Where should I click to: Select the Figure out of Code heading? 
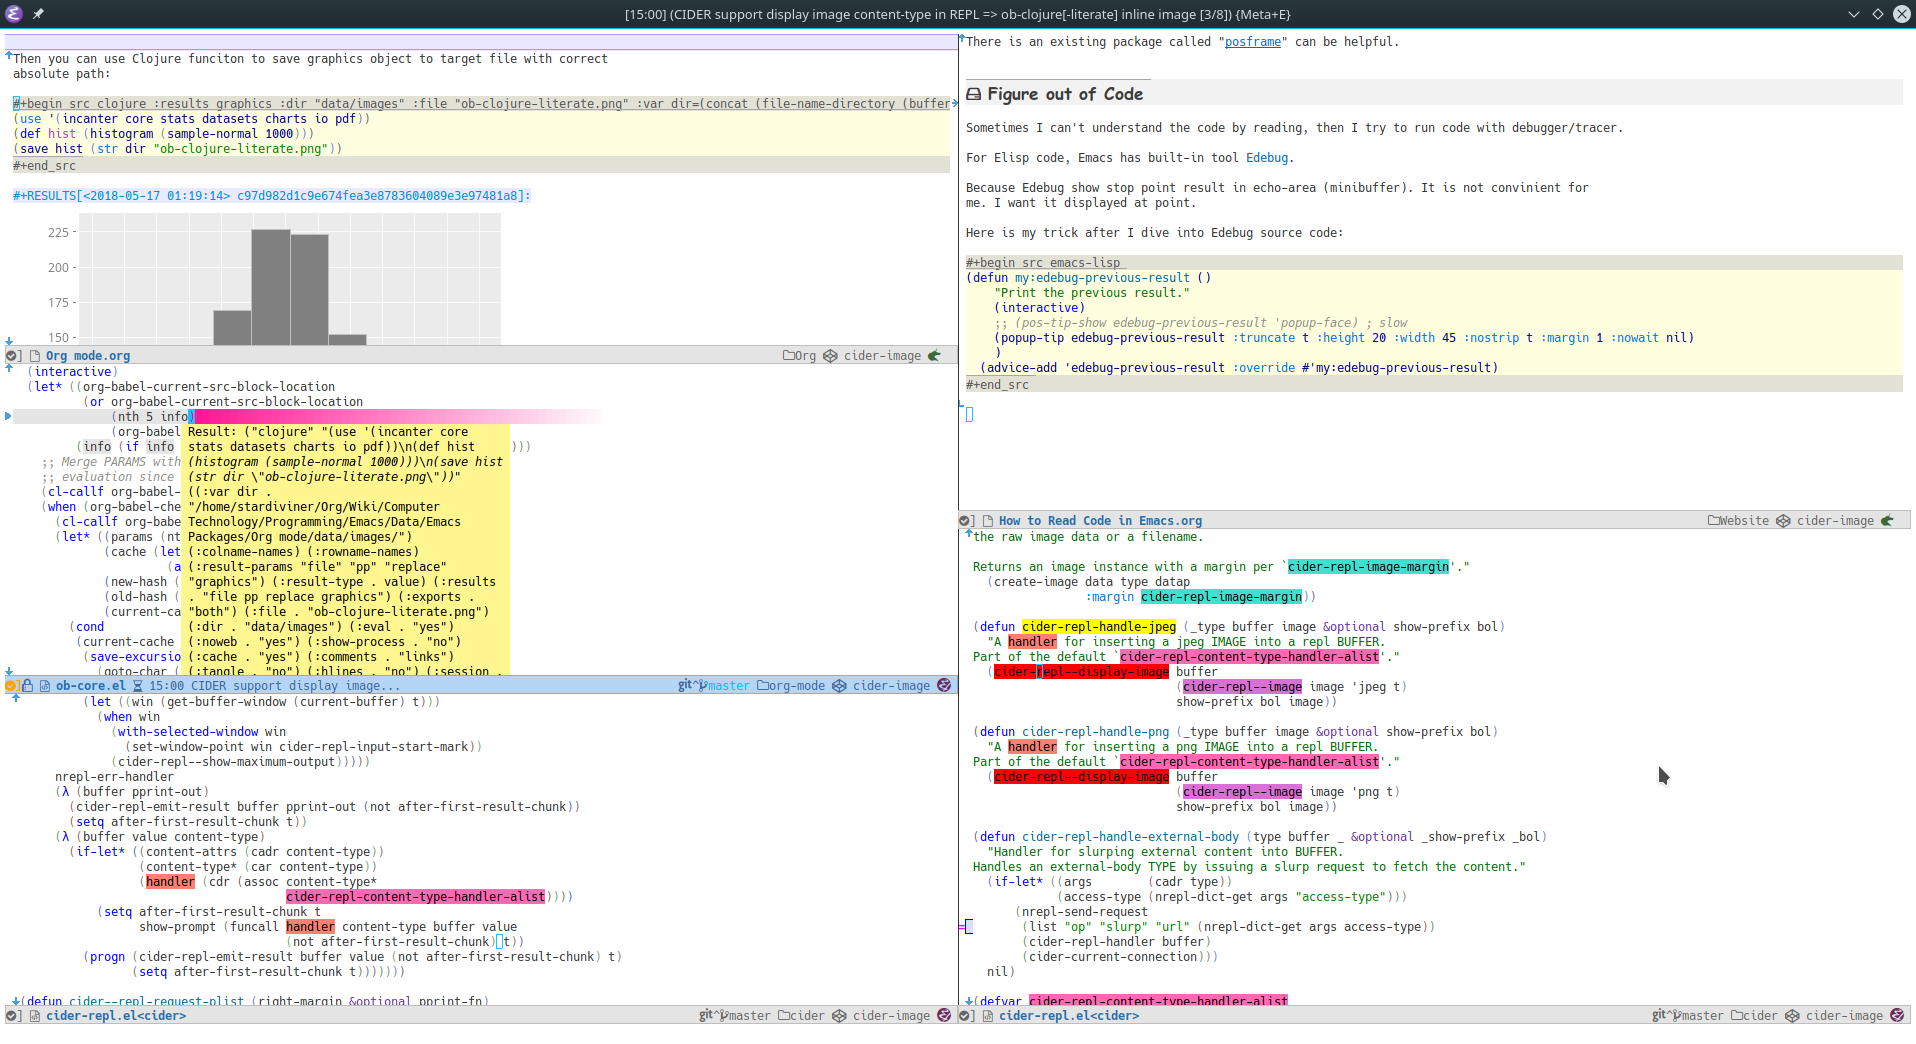[1065, 94]
